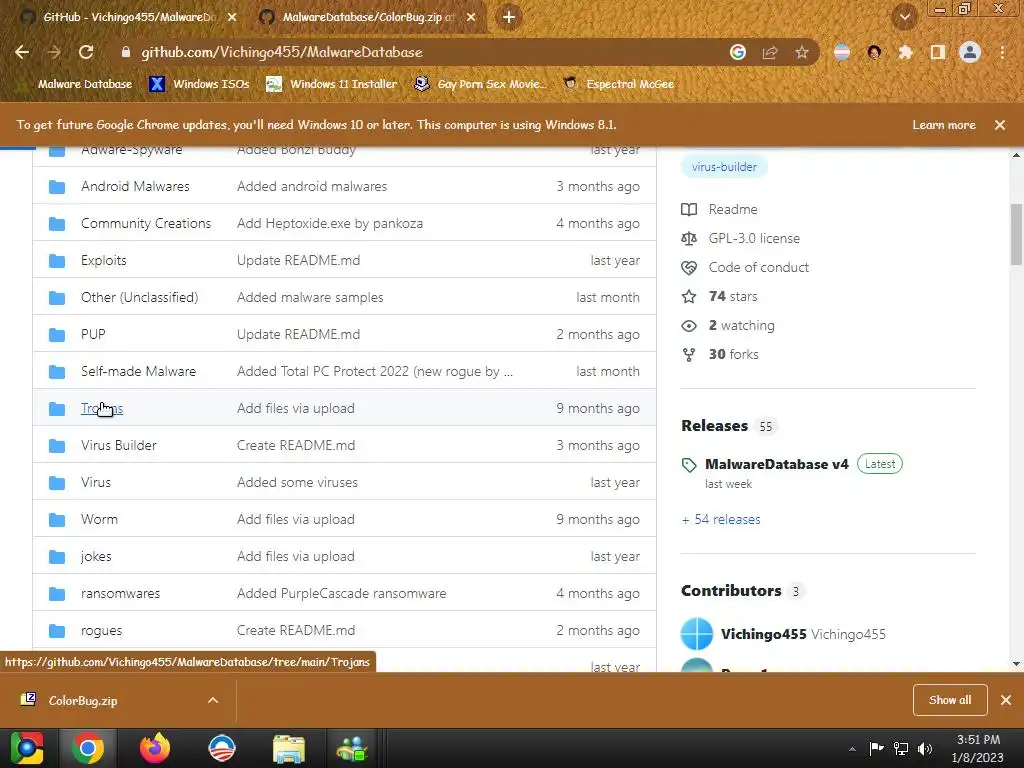Switch to the MalwareDatabase/ColorBug.zip tab
Image resolution: width=1024 pixels, height=768 pixels.
tap(369, 17)
